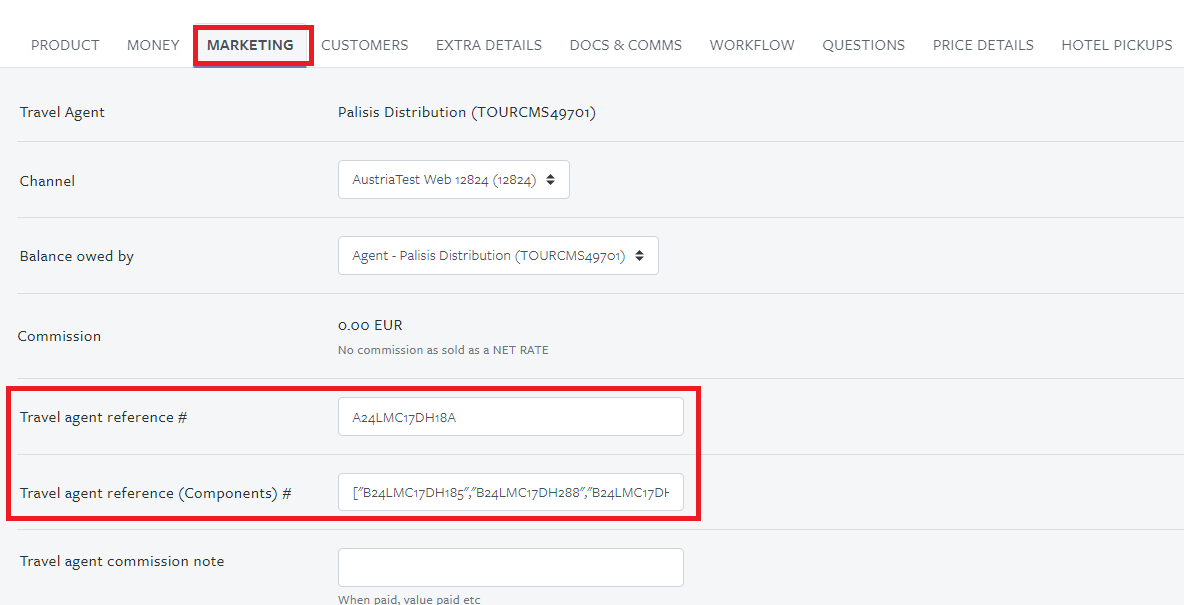Select the MARKETING tab

250,45
